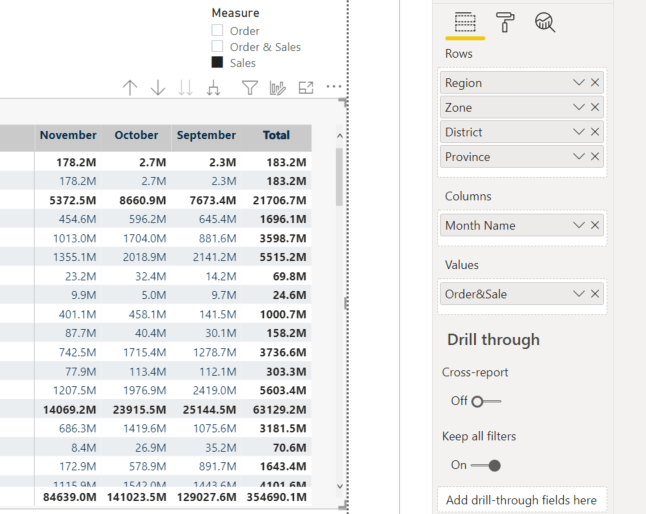The image size is (646, 514).
Task: Open Region field dropdown chevron
Action: (x=579, y=82)
